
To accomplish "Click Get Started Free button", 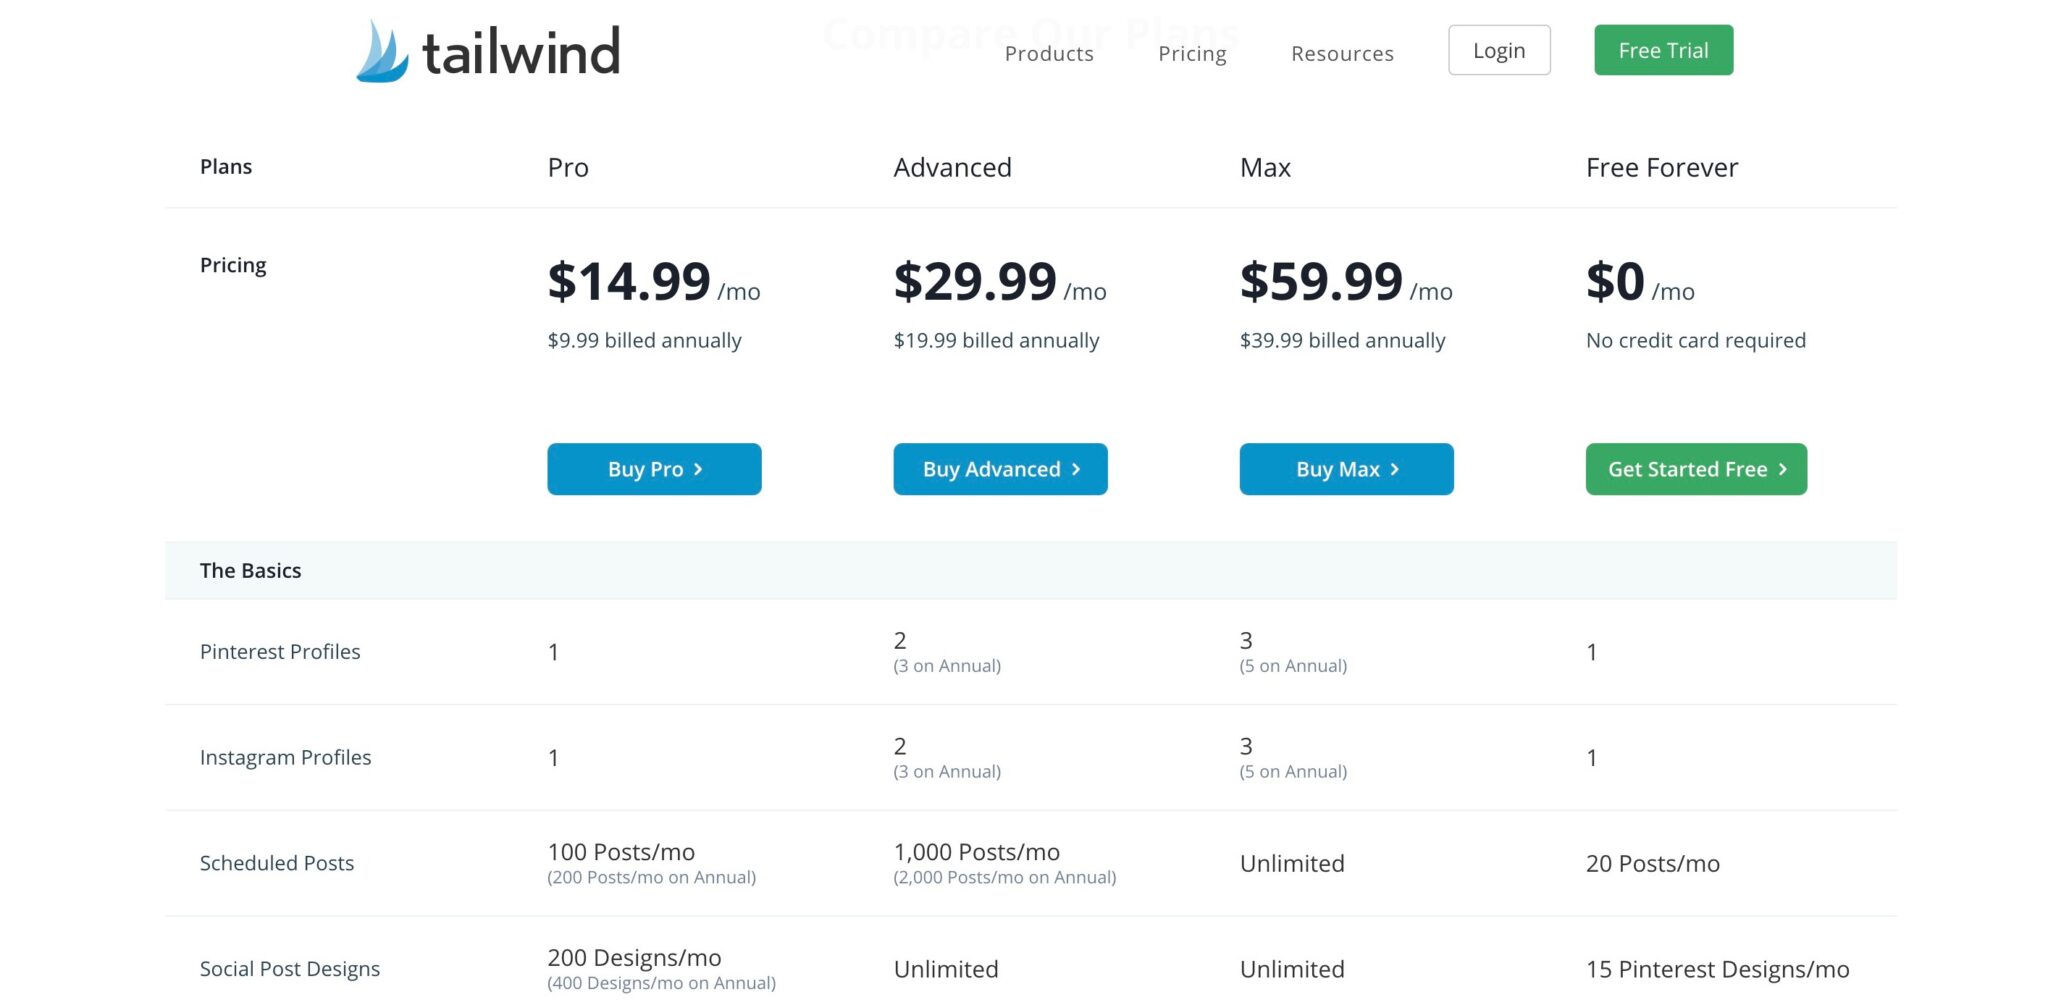I will [1696, 469].
